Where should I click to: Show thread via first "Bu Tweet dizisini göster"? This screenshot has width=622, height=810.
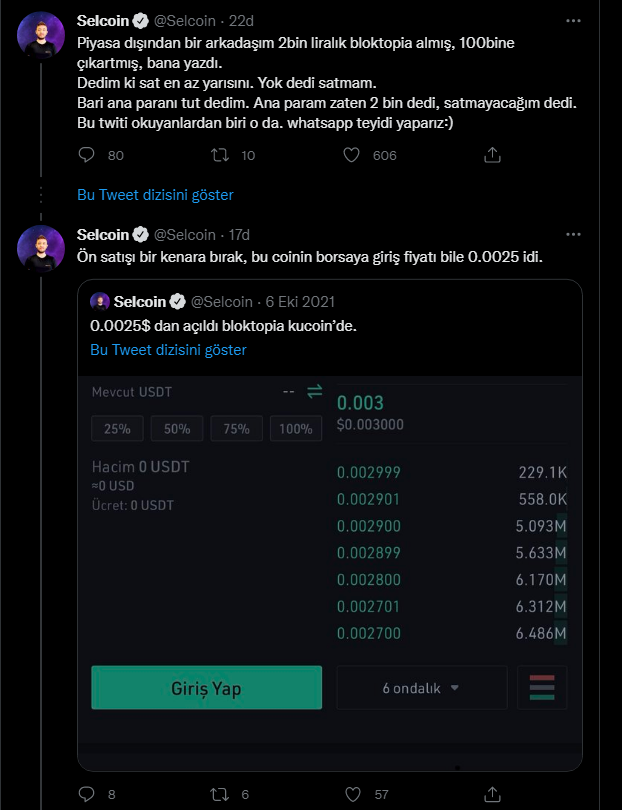coord(155,195)
